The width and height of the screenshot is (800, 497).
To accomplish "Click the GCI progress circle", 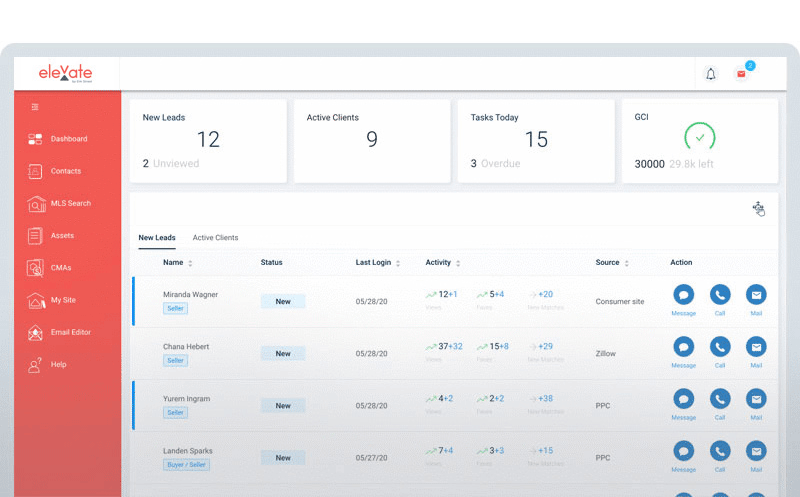I will [x=699, y=137].
